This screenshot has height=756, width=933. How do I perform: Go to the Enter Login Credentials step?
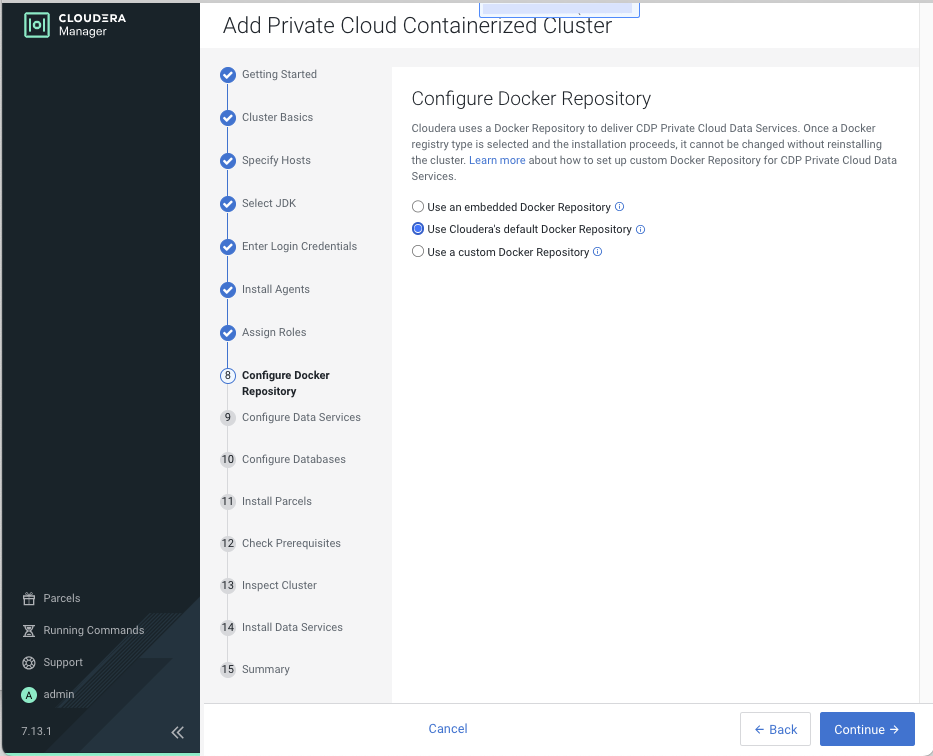tap(299, 246)
